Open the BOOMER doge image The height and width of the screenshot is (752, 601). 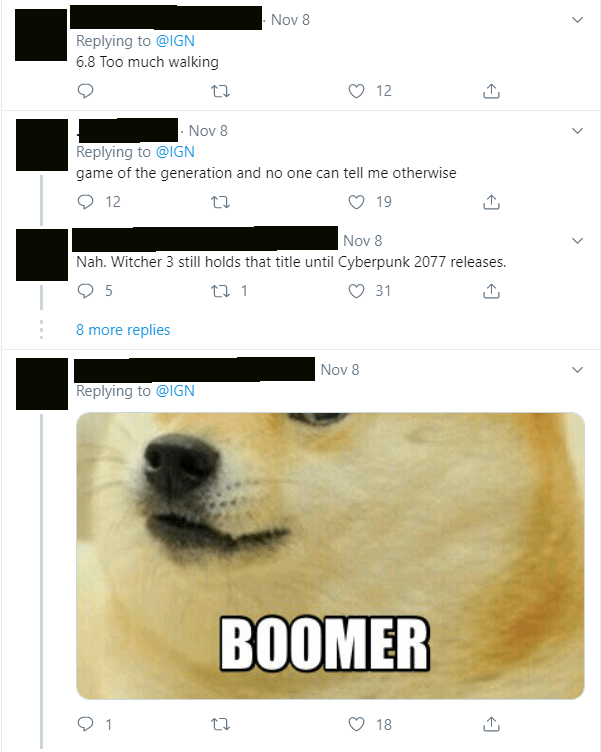(x=330, y=556)
